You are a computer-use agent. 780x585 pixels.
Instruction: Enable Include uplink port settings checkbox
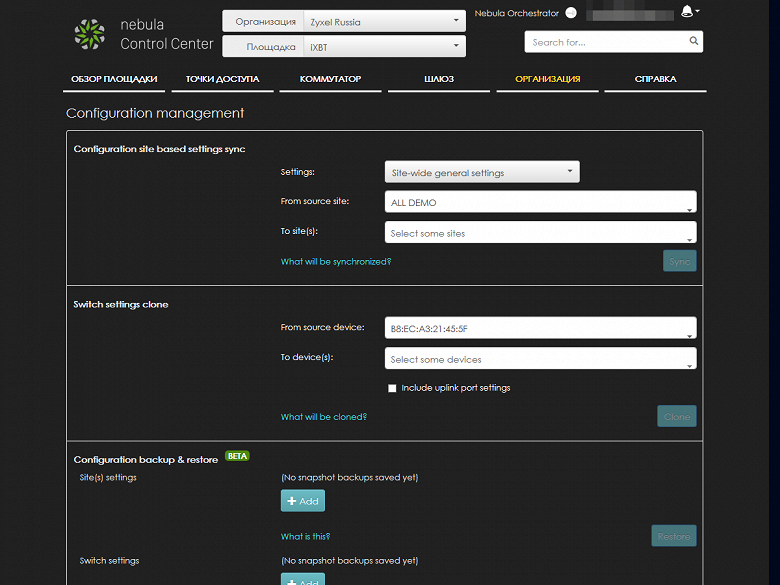[x=392, y=388]
